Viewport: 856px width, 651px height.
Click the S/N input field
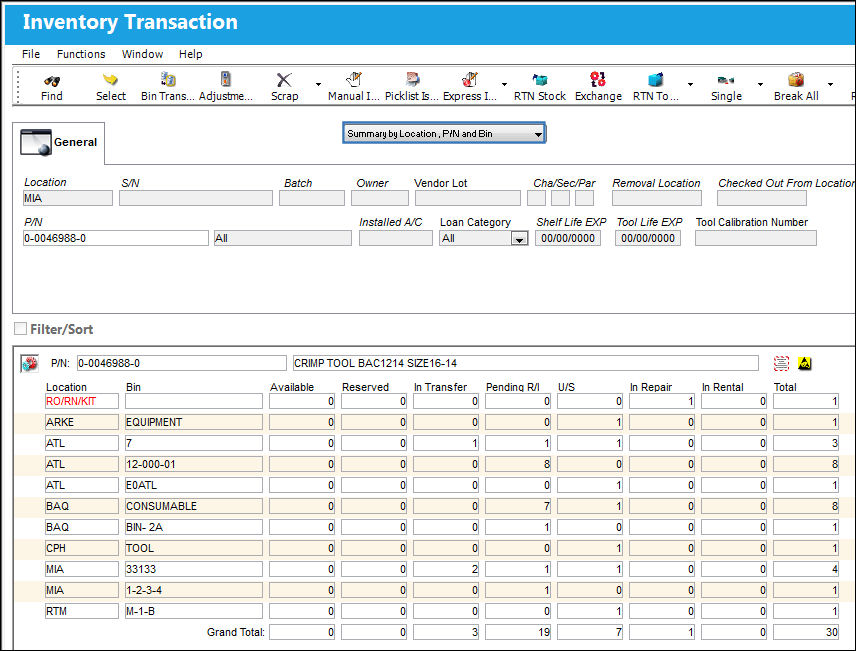(195, 198)
